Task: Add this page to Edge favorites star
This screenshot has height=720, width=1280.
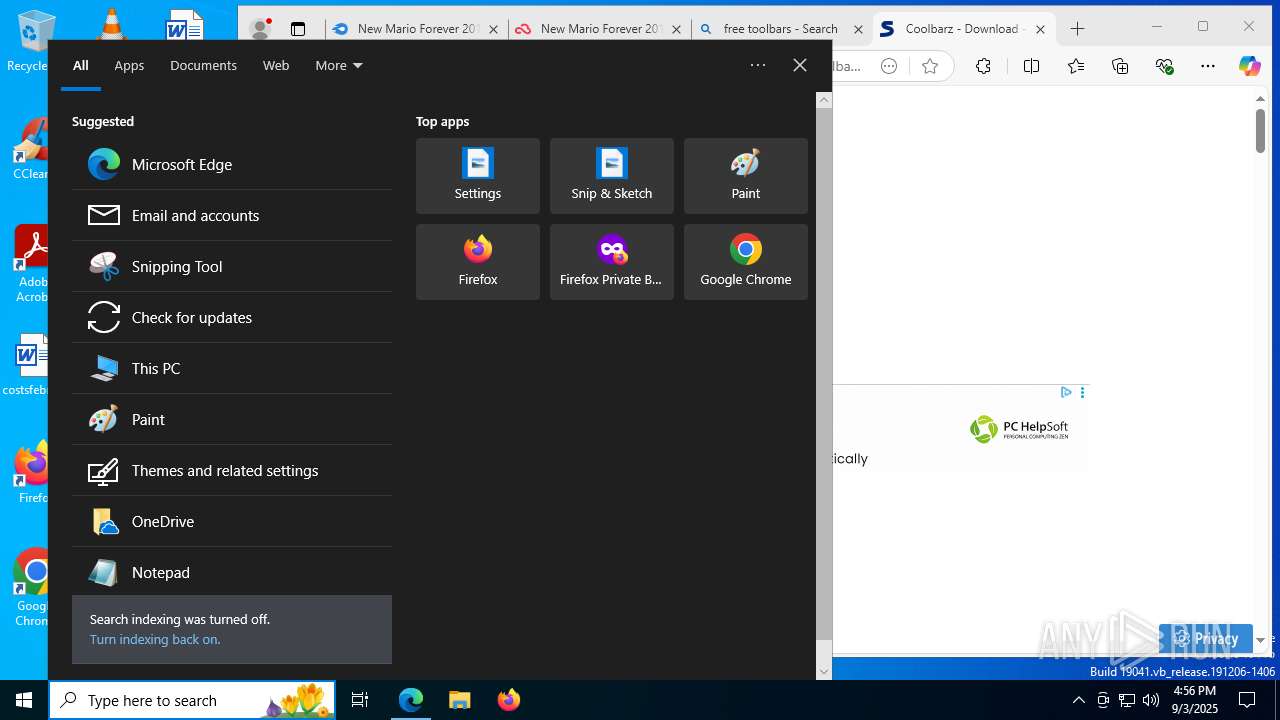Action: [930, 66]
